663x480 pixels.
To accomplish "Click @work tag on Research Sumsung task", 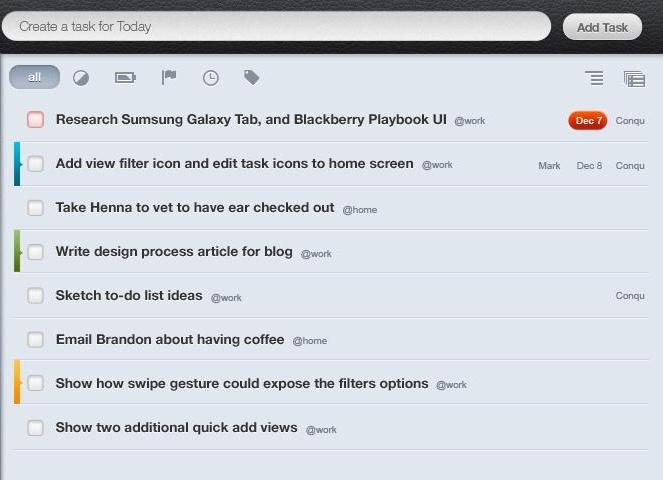I will pos(470,121).
